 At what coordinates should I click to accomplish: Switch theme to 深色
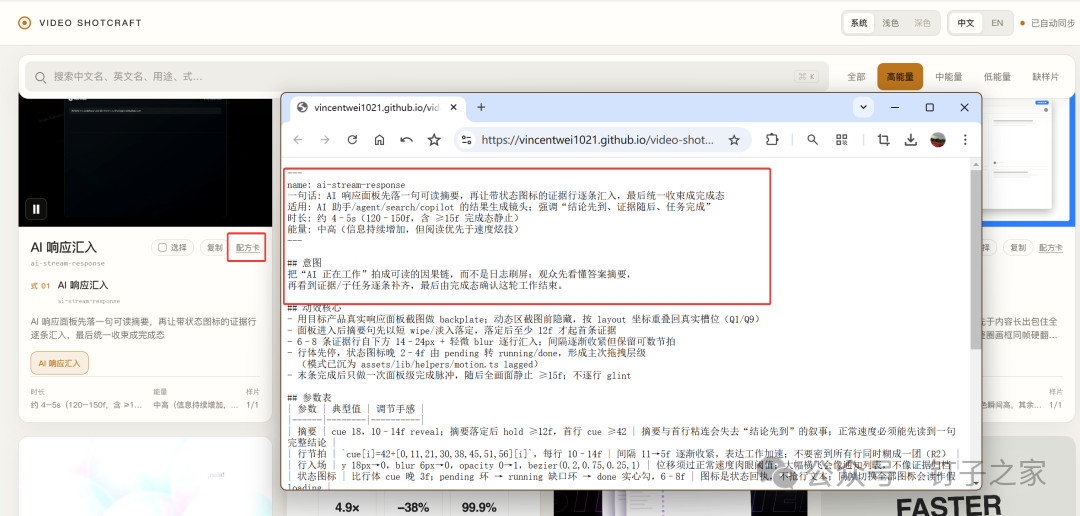[x=922, y=23]
